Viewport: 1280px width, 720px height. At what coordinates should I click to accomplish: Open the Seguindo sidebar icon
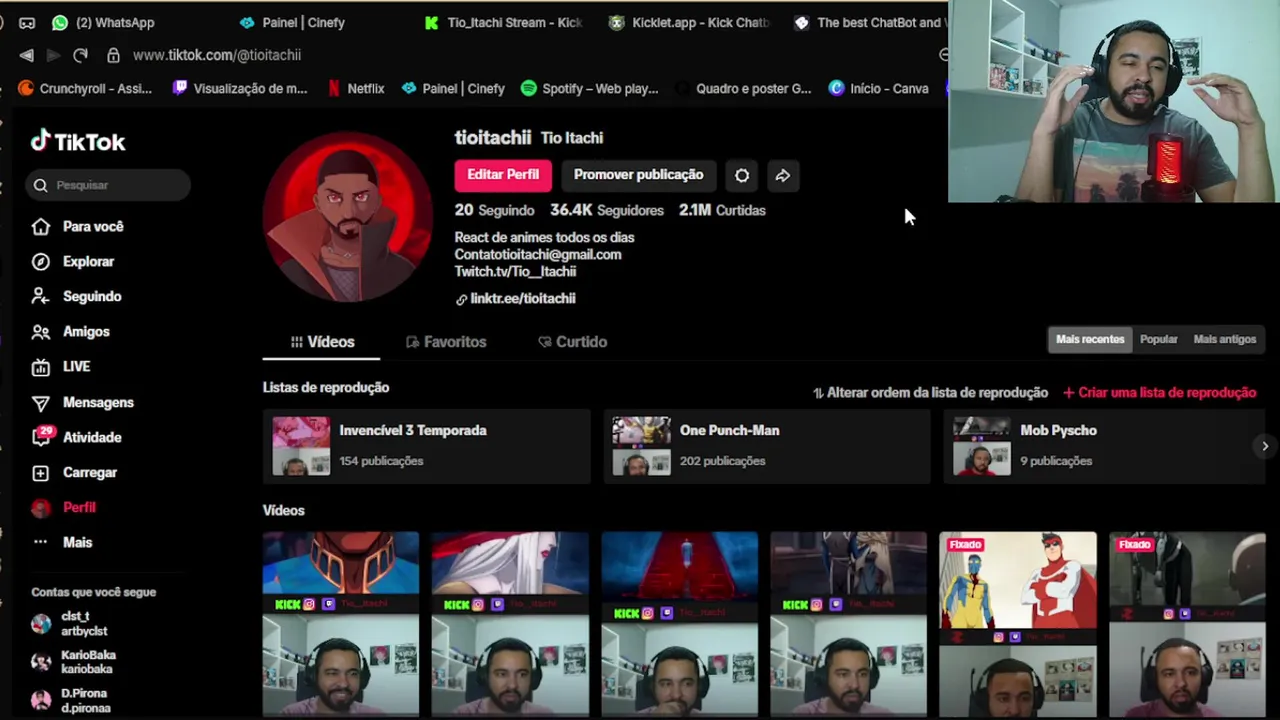point(41,297)
